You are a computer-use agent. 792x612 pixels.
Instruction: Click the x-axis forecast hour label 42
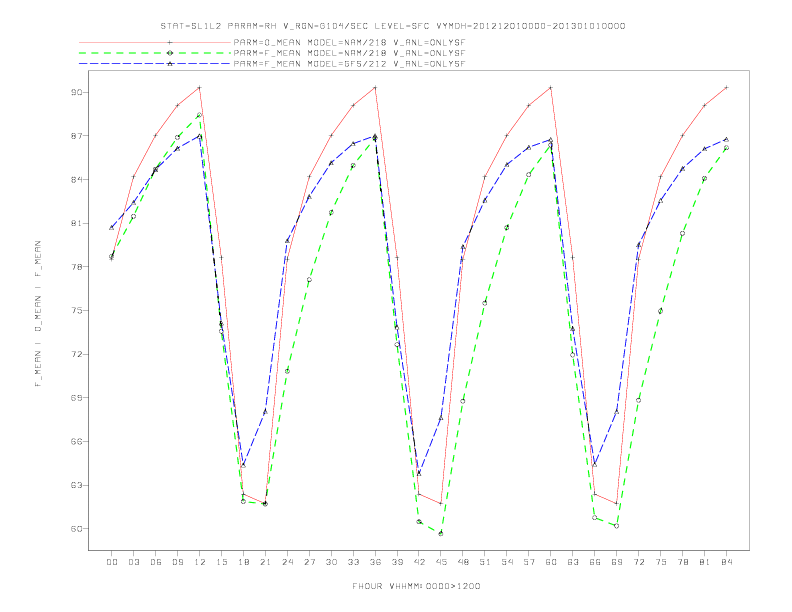[x=419, y=562]
